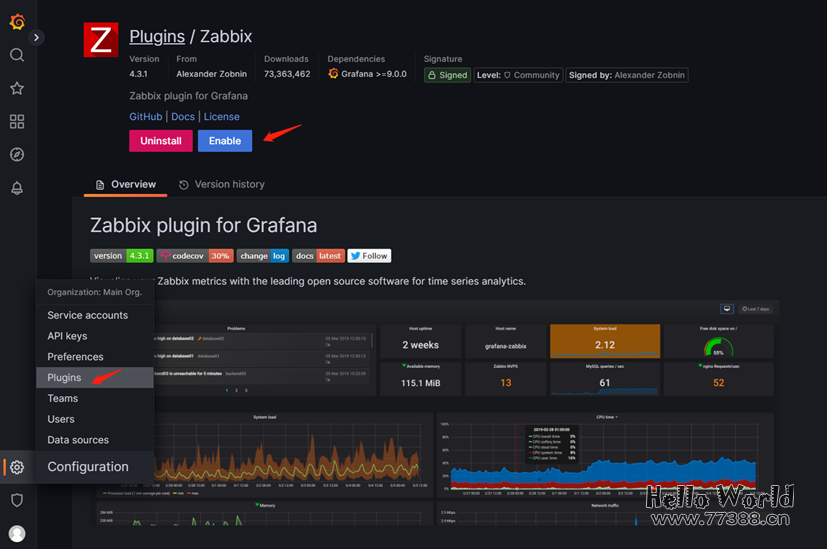Image resolution: width=827 pixels, height=549 pixels.
Task: Switch to the Overview tab
Action: tap(126, 185)
